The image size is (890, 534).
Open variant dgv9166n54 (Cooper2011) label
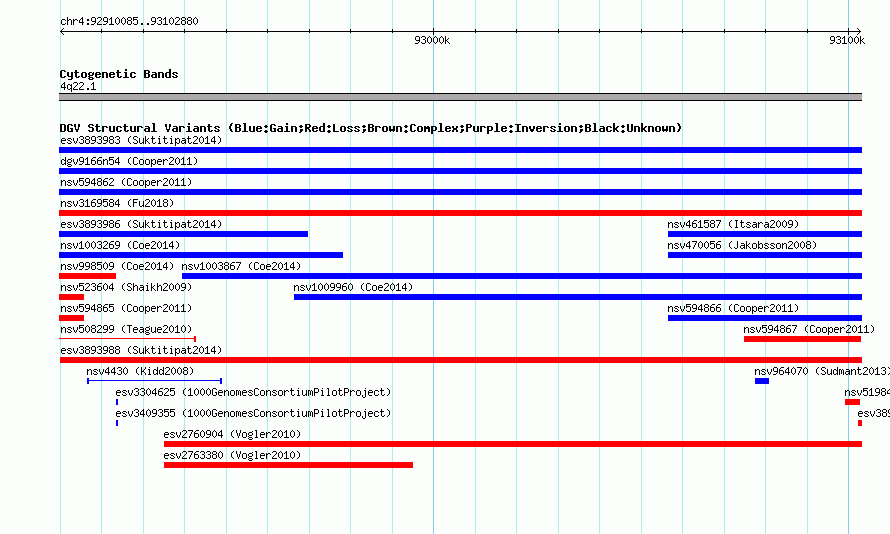[x=129, y=161]
